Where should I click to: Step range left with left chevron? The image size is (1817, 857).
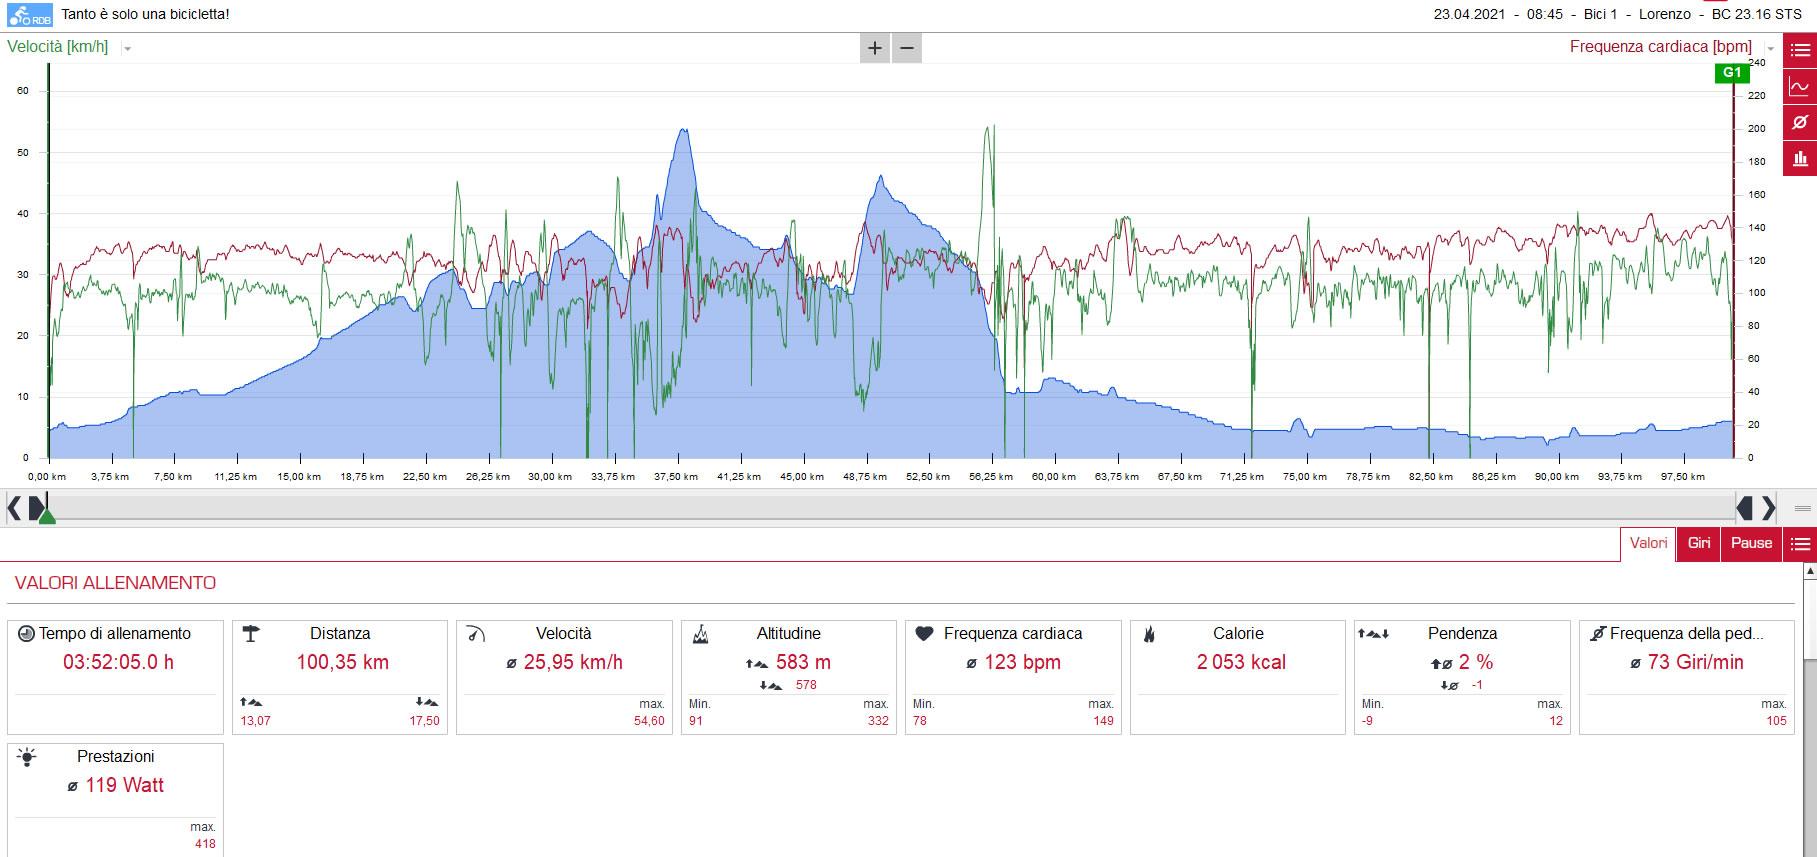(13, 509)
